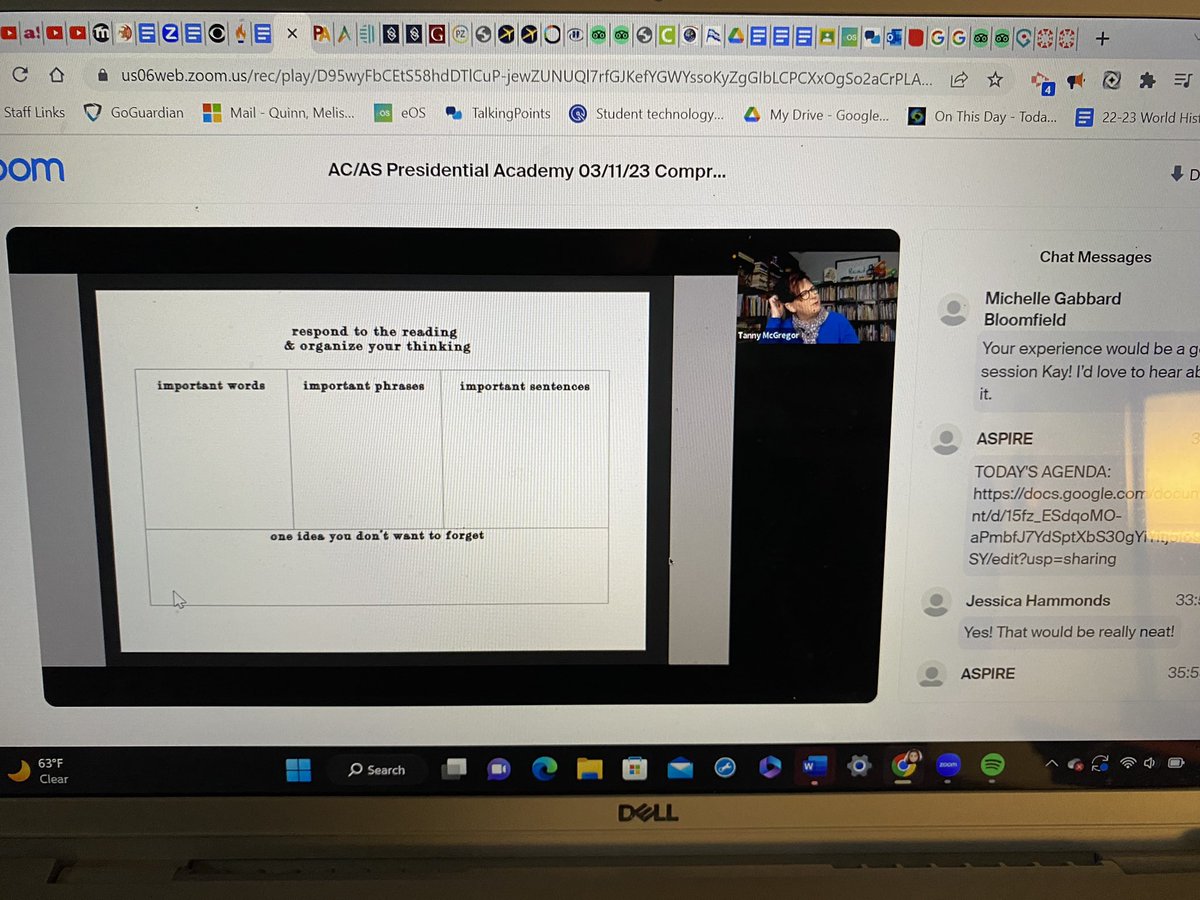Share this page from the address bar
This screenshot has width=1200, height=900.
(958, 78)
